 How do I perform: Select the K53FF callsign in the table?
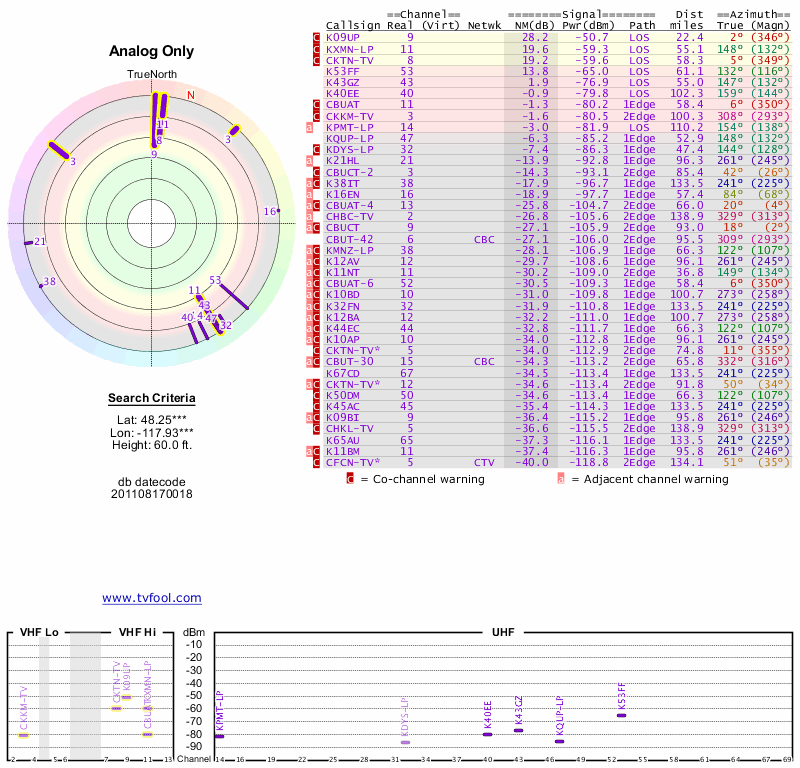343,71
